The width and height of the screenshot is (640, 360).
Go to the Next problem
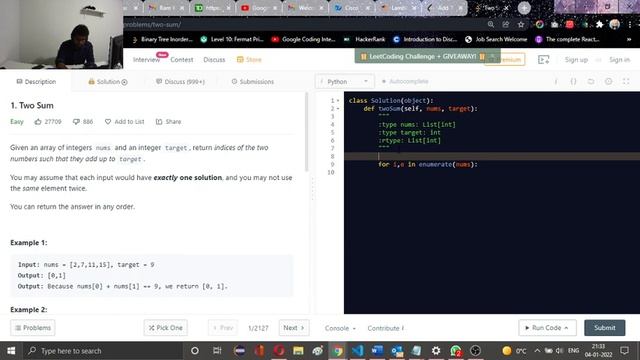294,328
